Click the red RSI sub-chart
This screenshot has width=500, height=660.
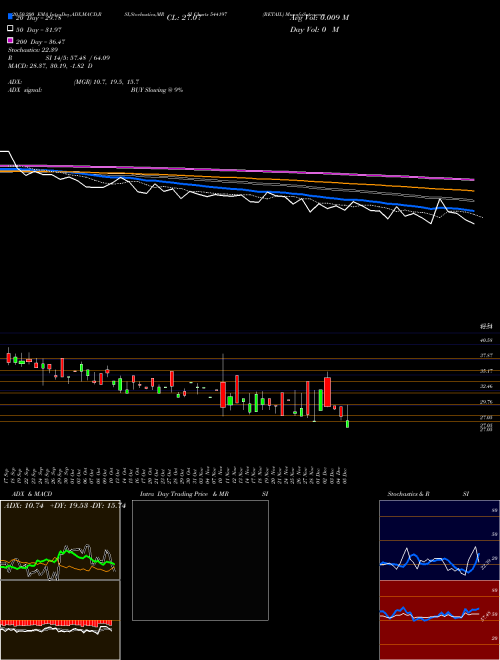coord(439,620)
